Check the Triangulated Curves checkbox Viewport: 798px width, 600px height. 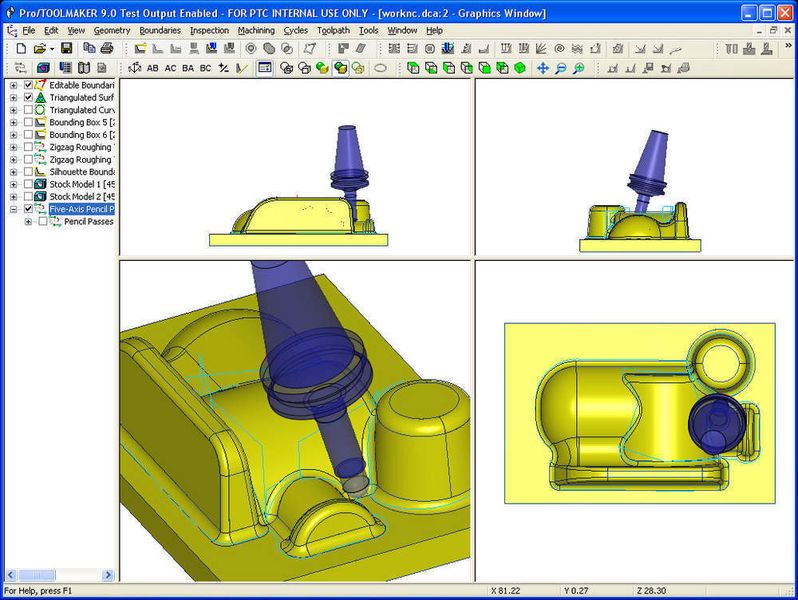point(28,109)
